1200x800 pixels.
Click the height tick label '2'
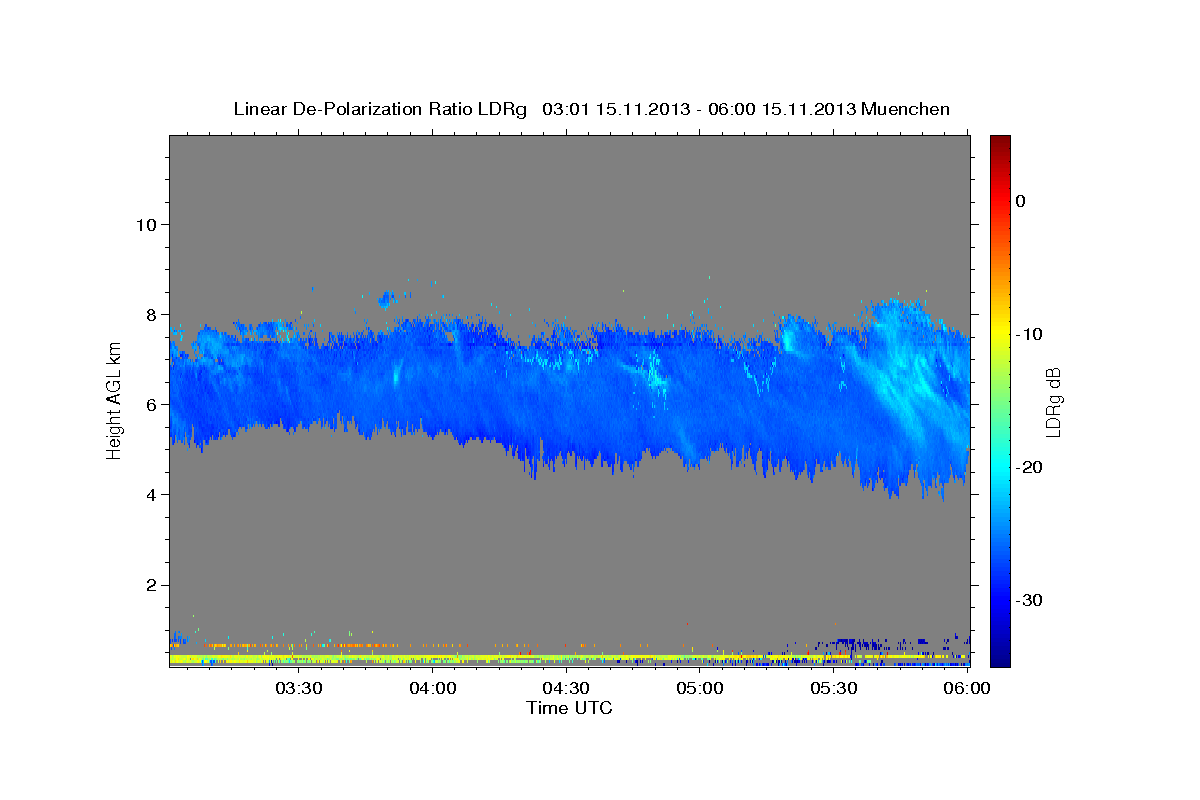[151, 585]
